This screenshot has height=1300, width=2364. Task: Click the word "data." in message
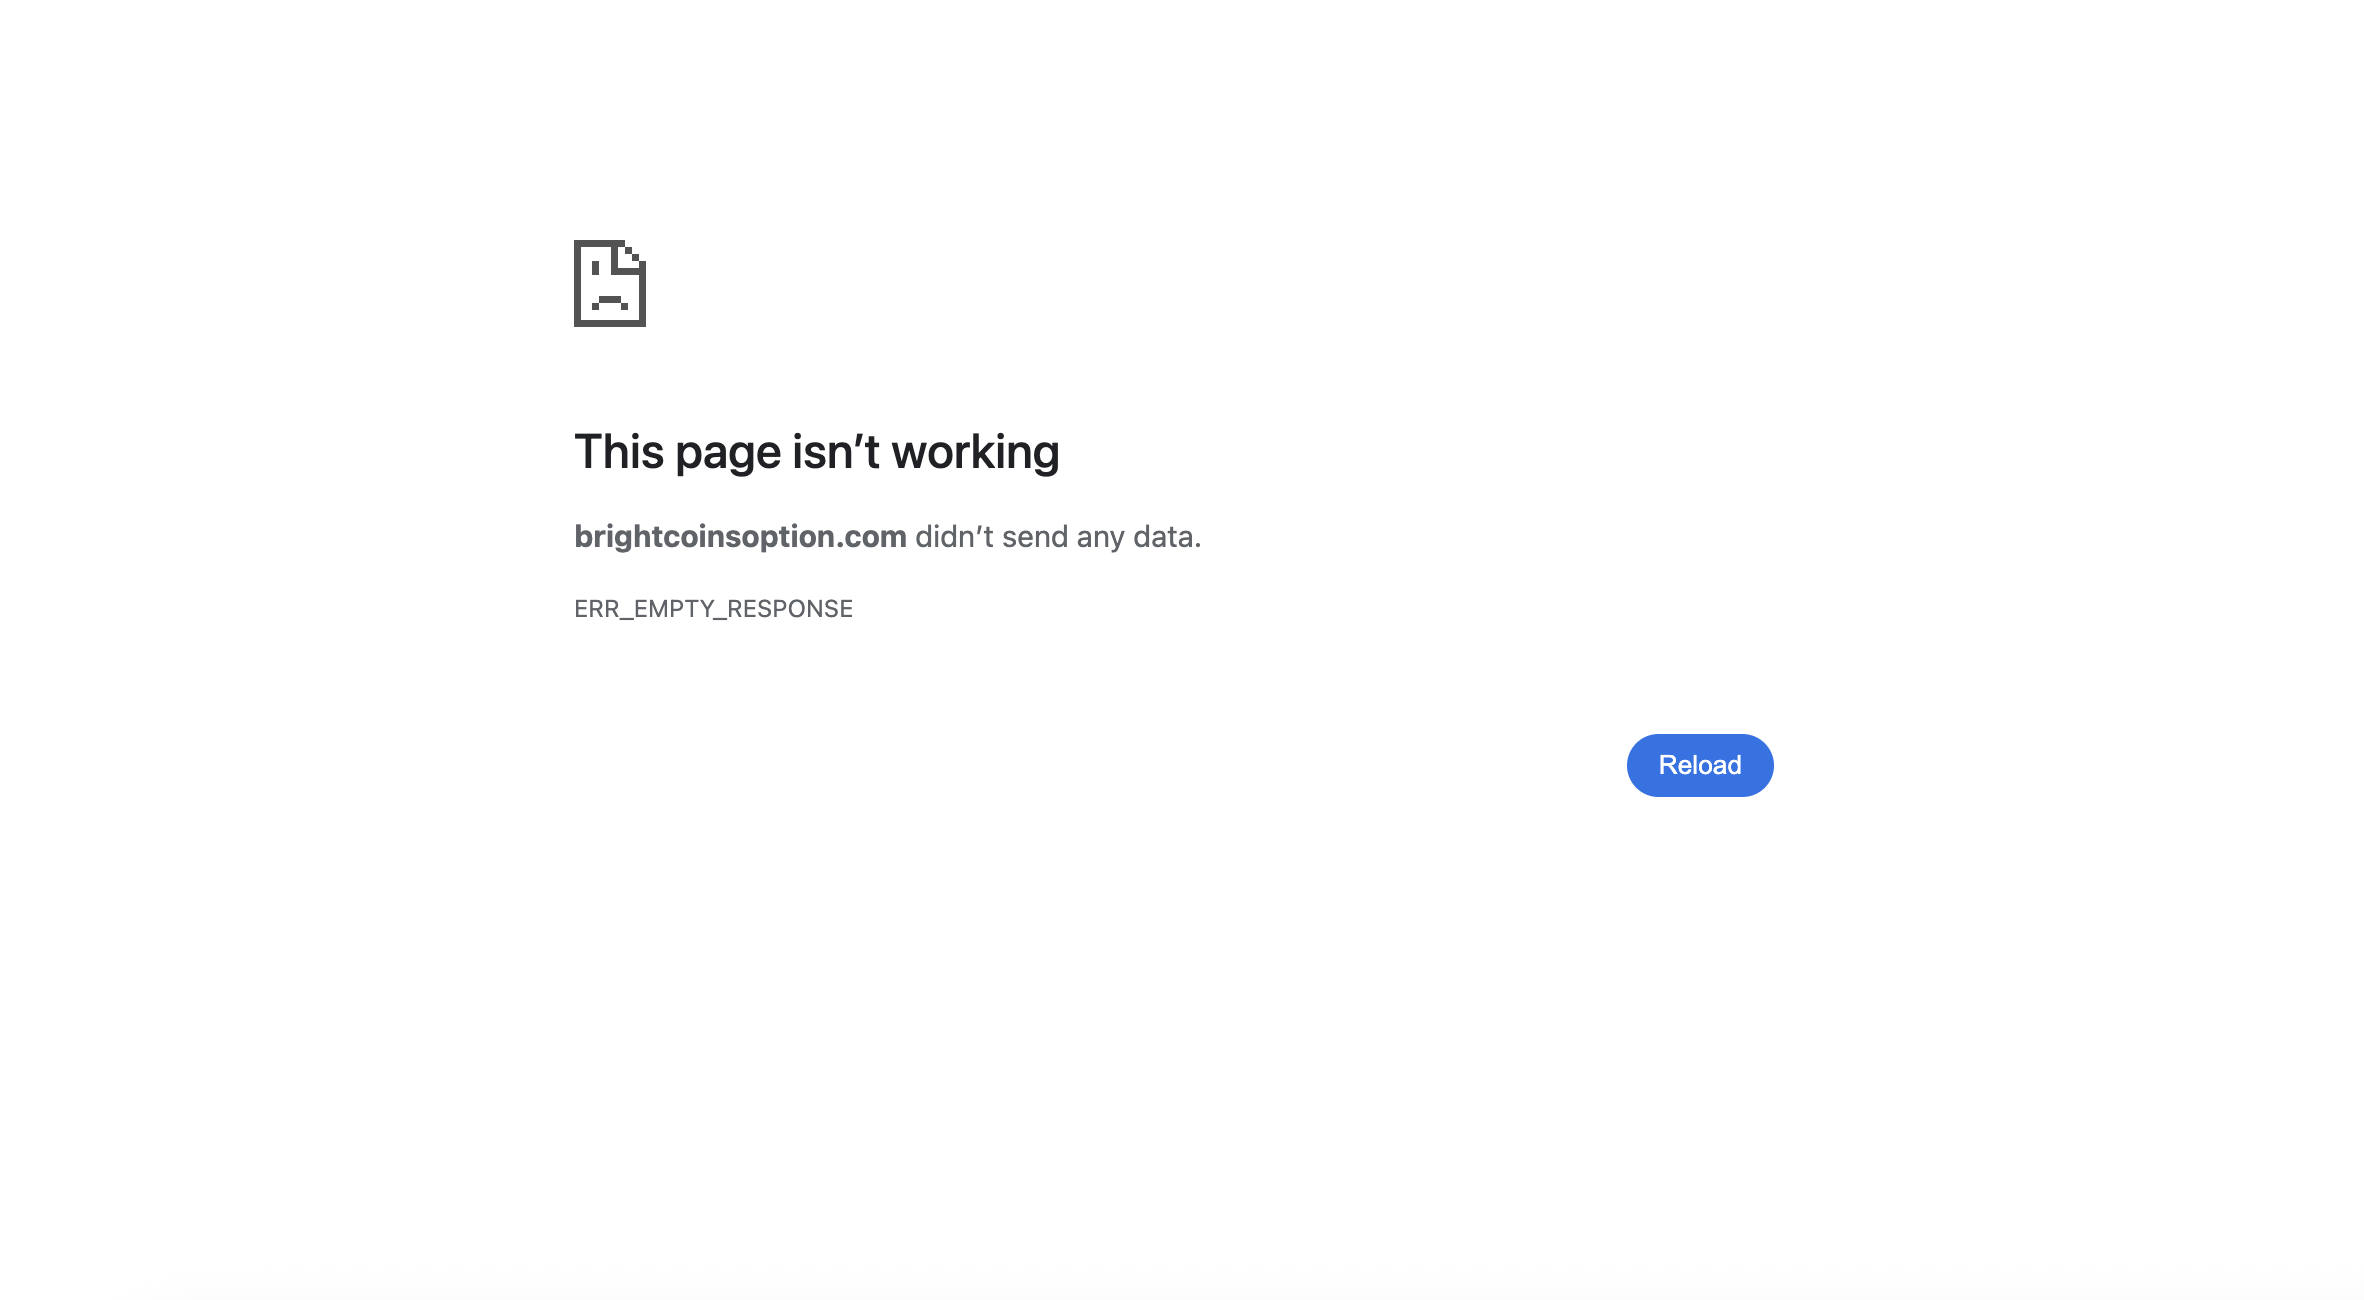click(x=1167, y=537)
